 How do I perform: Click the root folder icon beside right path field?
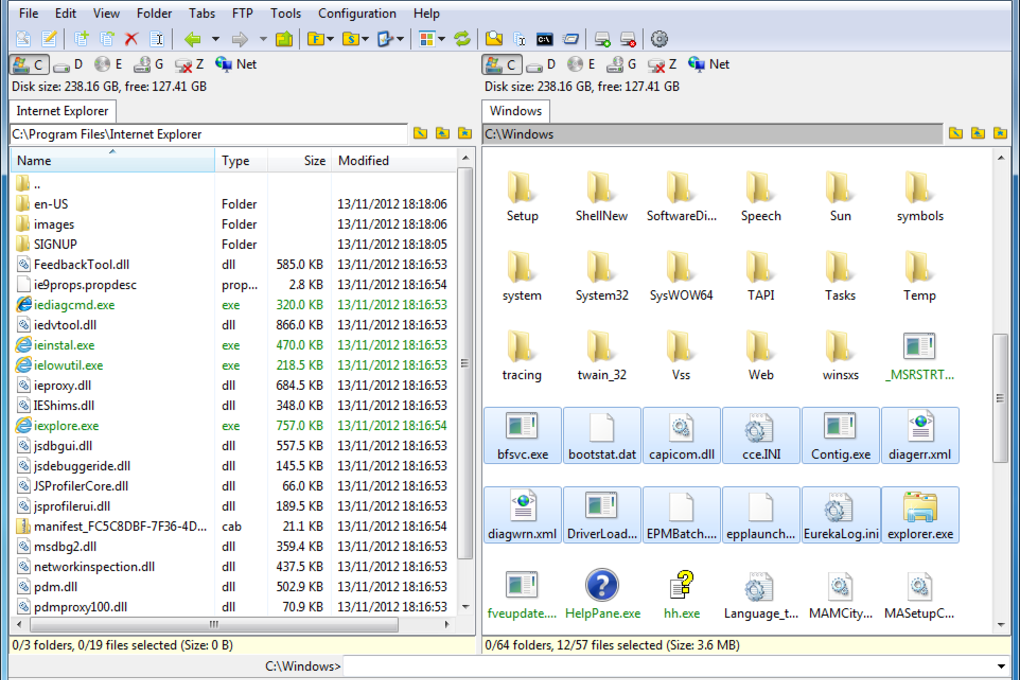pyautogui.click(x=956, y=133)
